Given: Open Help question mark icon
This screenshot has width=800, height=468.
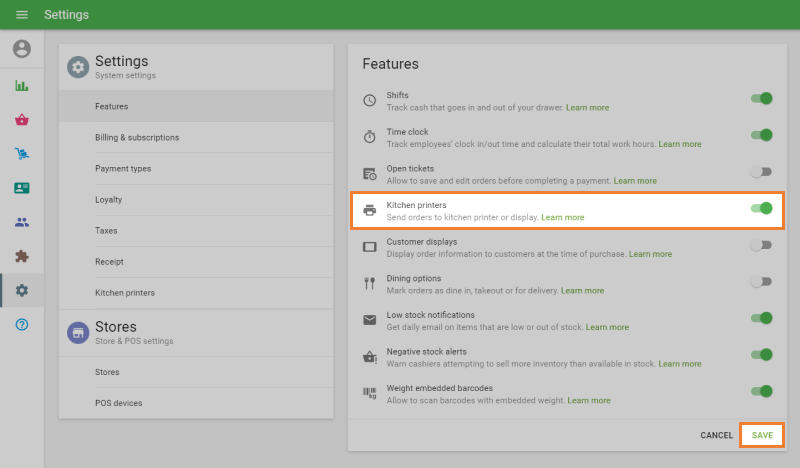Looking at the screenshot, I should pyautogui.click(x=22, y=324).
